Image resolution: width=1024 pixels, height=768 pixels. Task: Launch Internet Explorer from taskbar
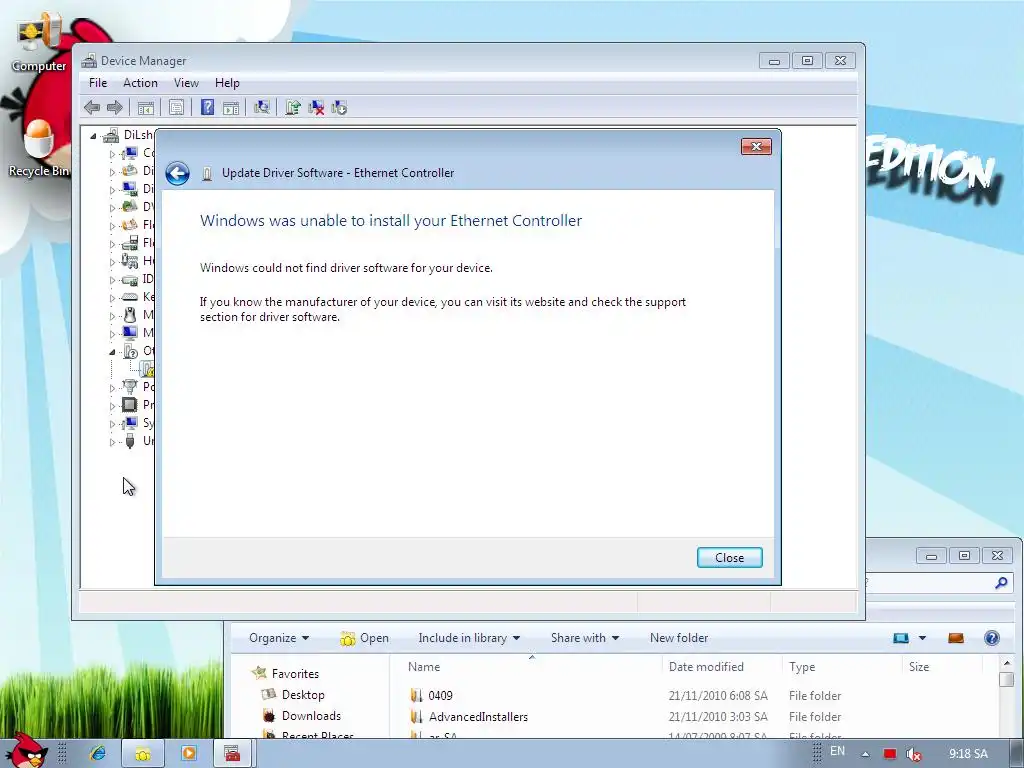pyautogui.click(x=98, y=754)
